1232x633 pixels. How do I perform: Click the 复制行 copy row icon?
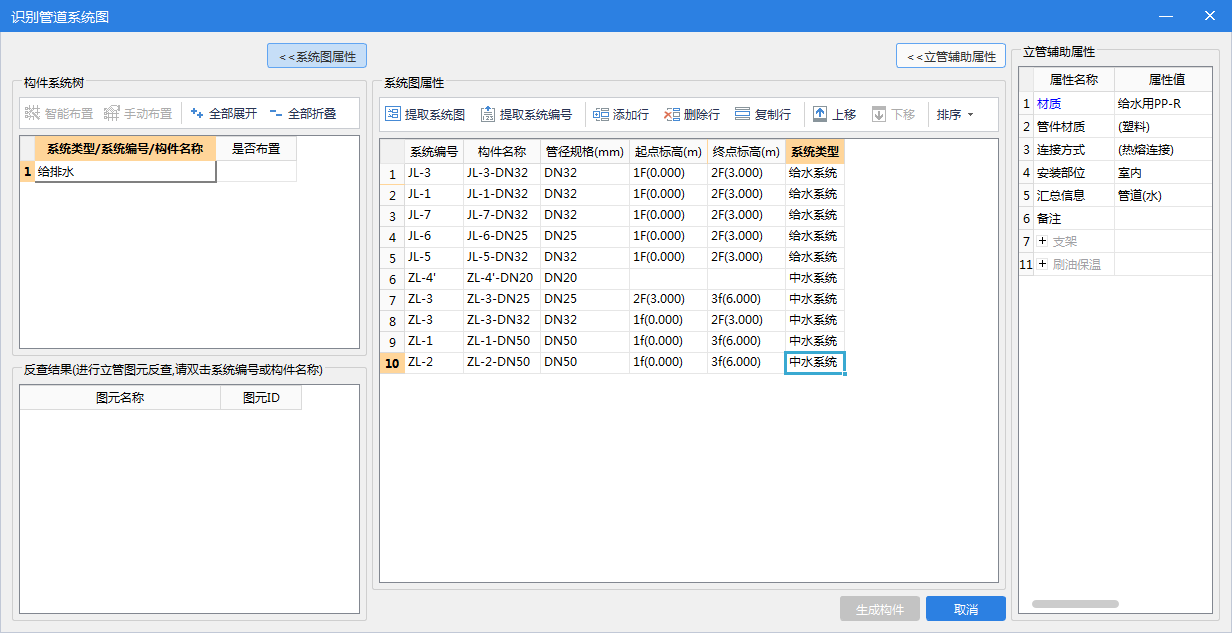(742, 115)
